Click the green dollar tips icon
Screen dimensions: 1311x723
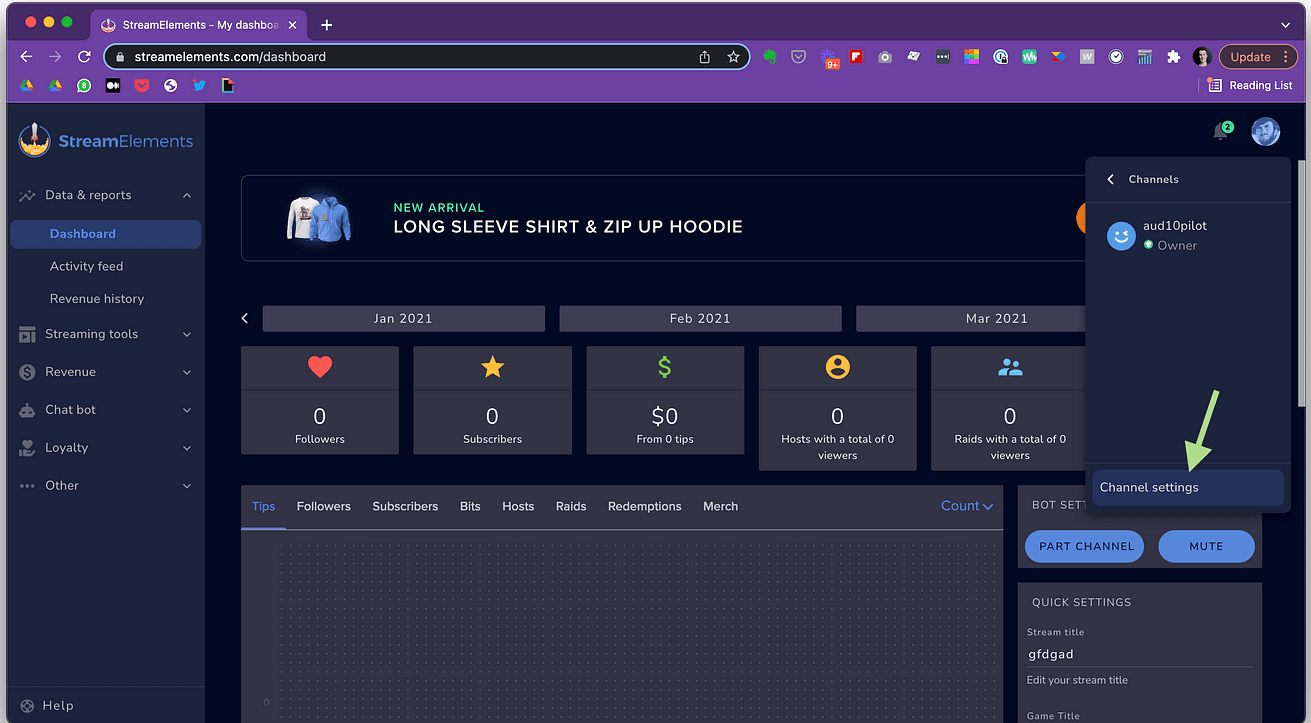[x=665, y=367]
